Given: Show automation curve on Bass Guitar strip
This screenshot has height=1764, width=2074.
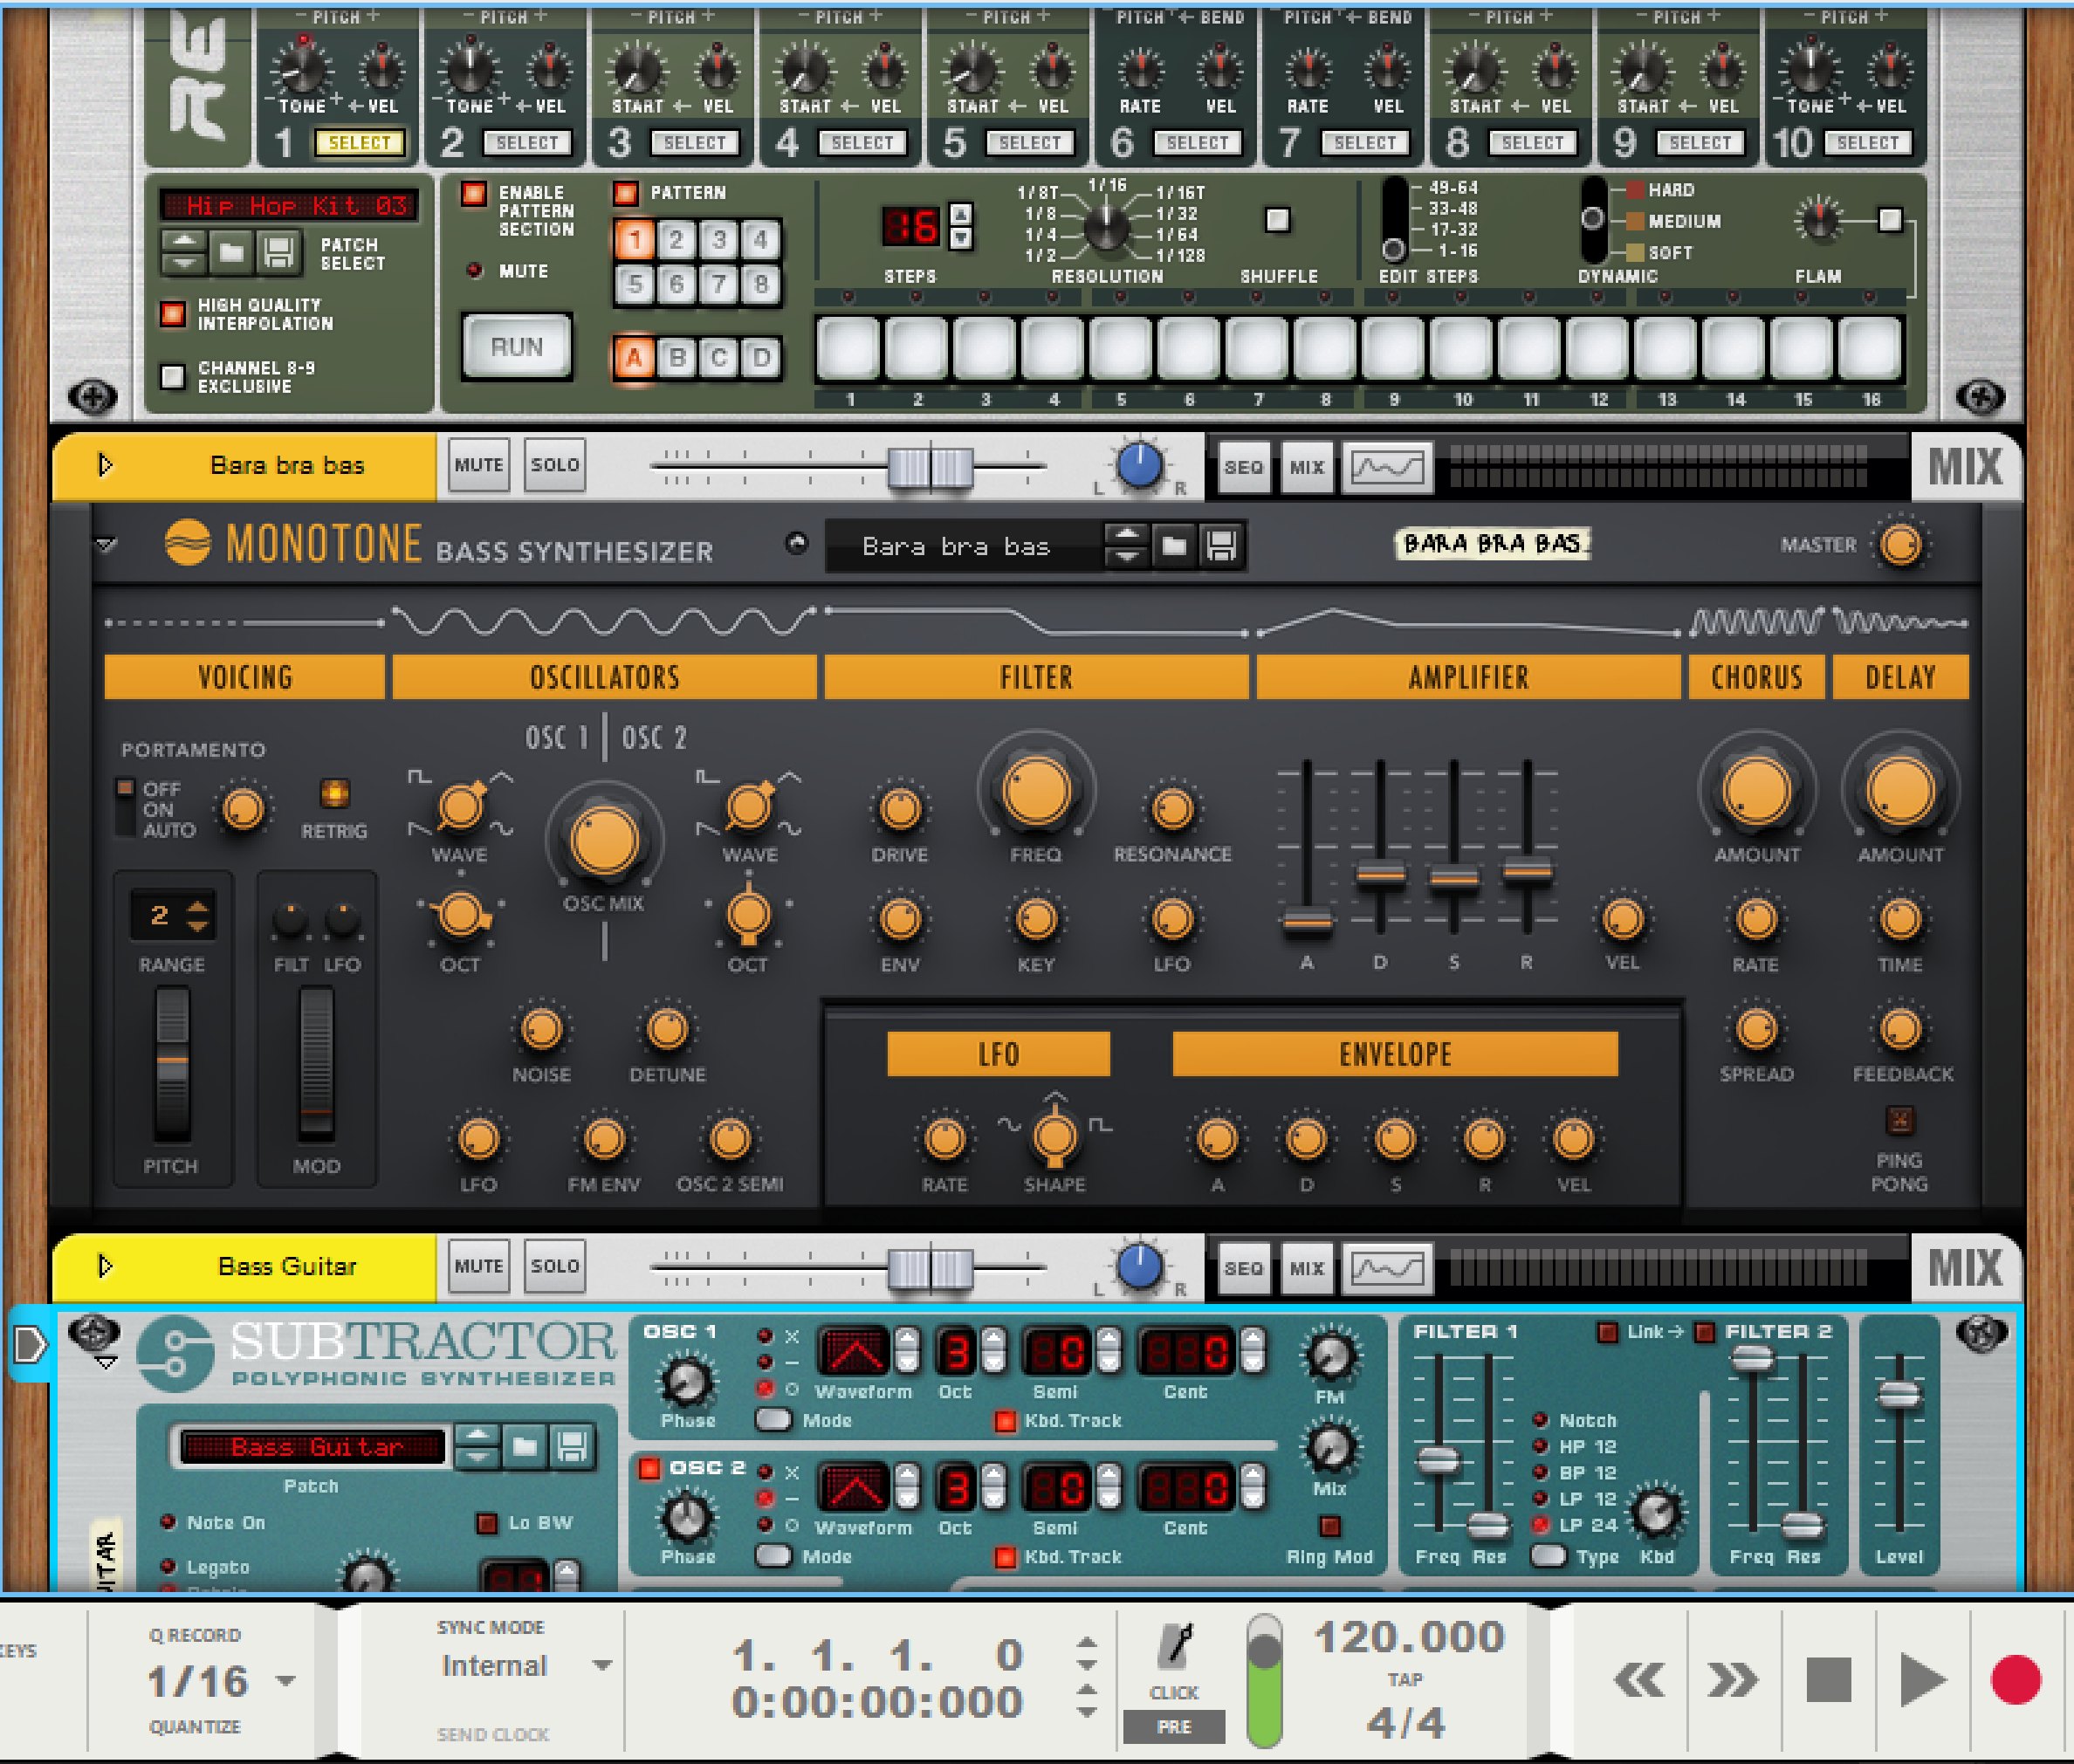Looking at the screenshot, I should click(x=1387, y=1268).
